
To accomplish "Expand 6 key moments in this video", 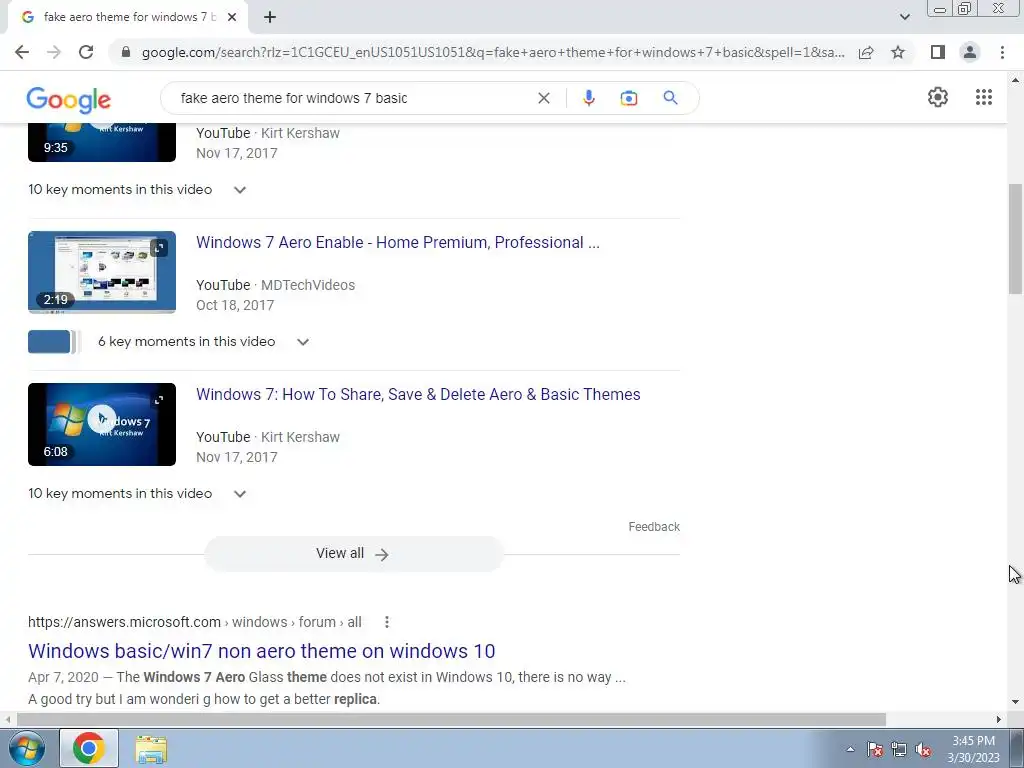I will (302, 342).
